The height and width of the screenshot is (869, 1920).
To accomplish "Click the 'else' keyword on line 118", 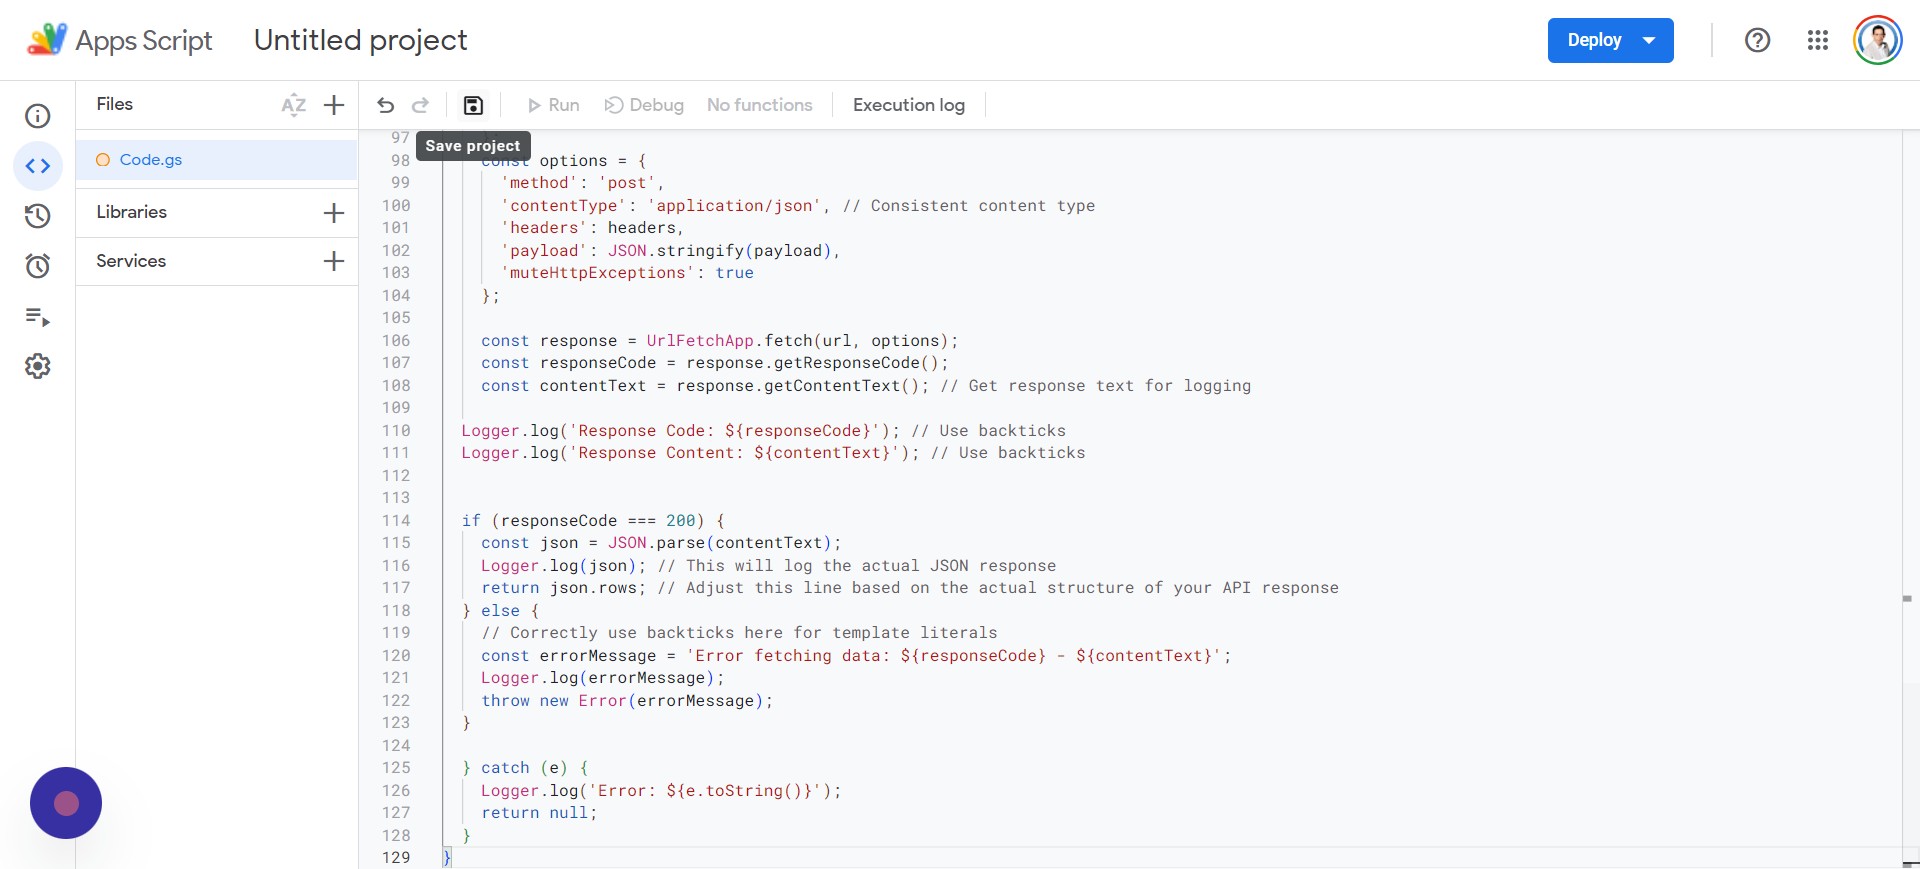I will point(500,611).
